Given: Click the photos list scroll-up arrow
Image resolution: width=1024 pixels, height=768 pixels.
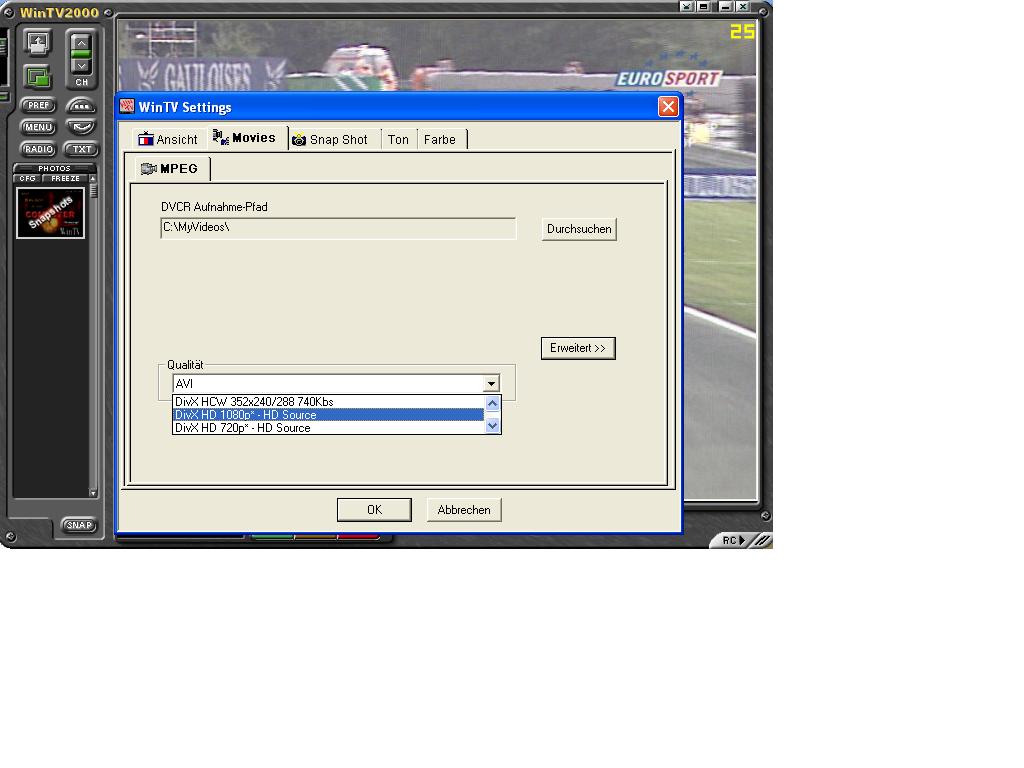Looking at the screenshot, I should point(93,178).
